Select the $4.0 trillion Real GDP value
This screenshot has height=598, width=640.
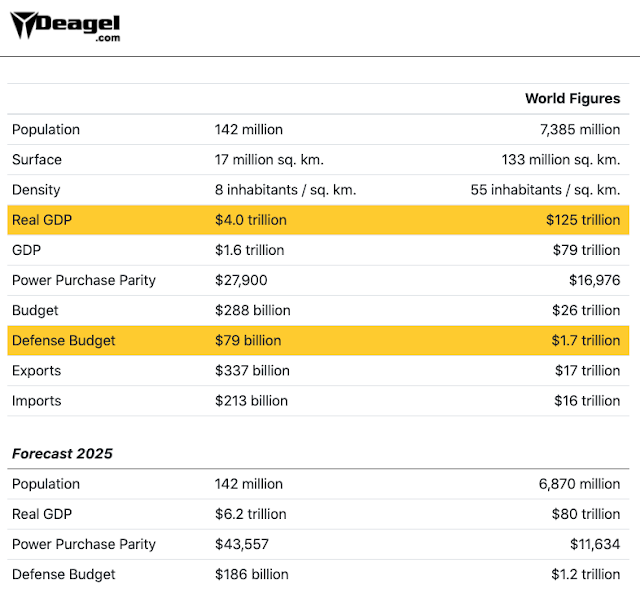(250, 220)
